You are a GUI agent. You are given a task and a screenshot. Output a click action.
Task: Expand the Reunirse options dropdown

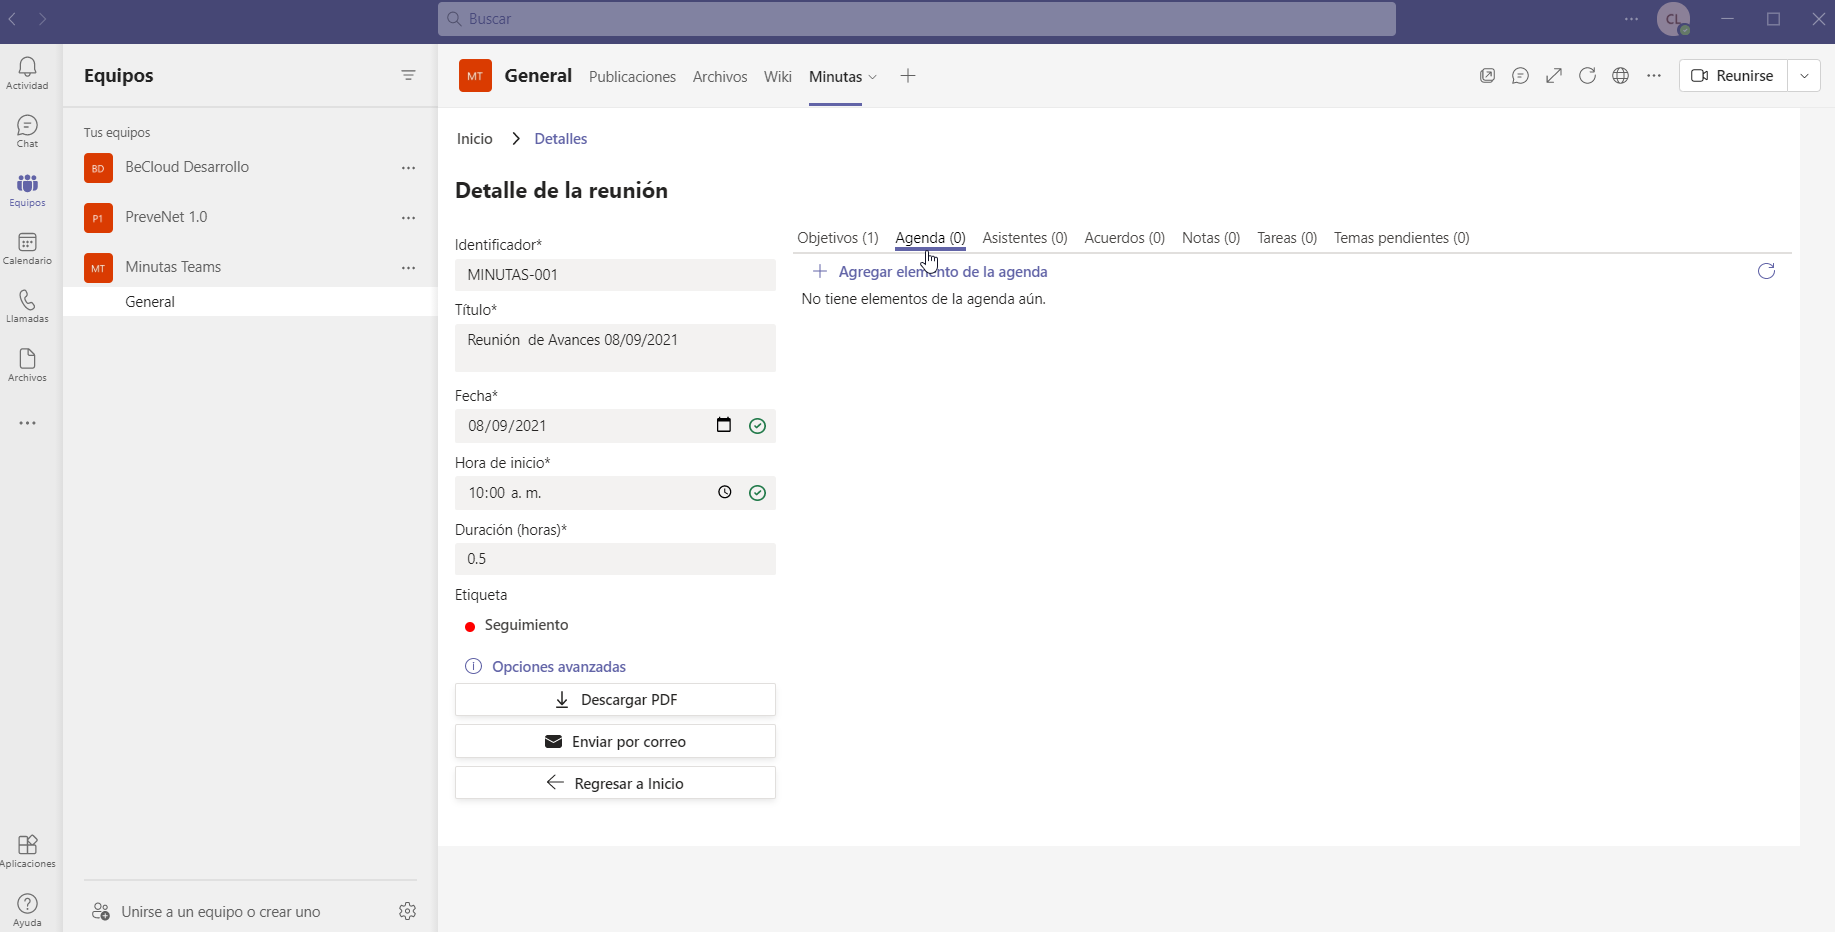click(1804, 76)
